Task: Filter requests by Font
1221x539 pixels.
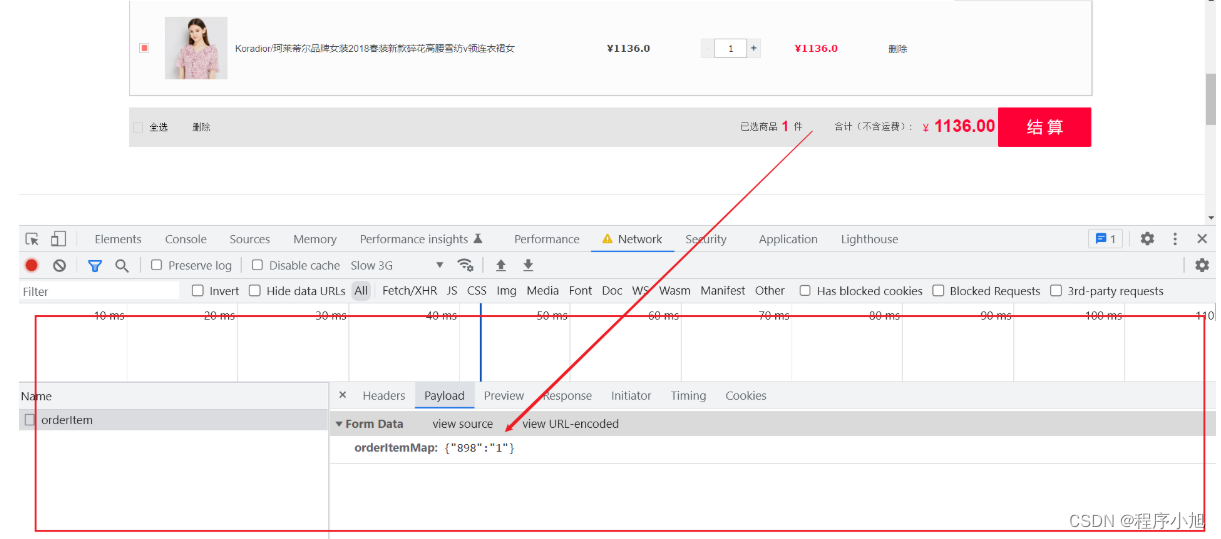Action: (581, 291)
